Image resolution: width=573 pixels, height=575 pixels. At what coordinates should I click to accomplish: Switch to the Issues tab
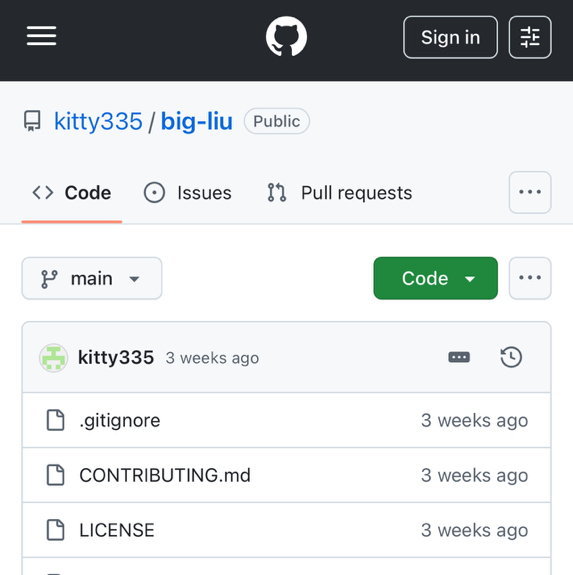187,193
